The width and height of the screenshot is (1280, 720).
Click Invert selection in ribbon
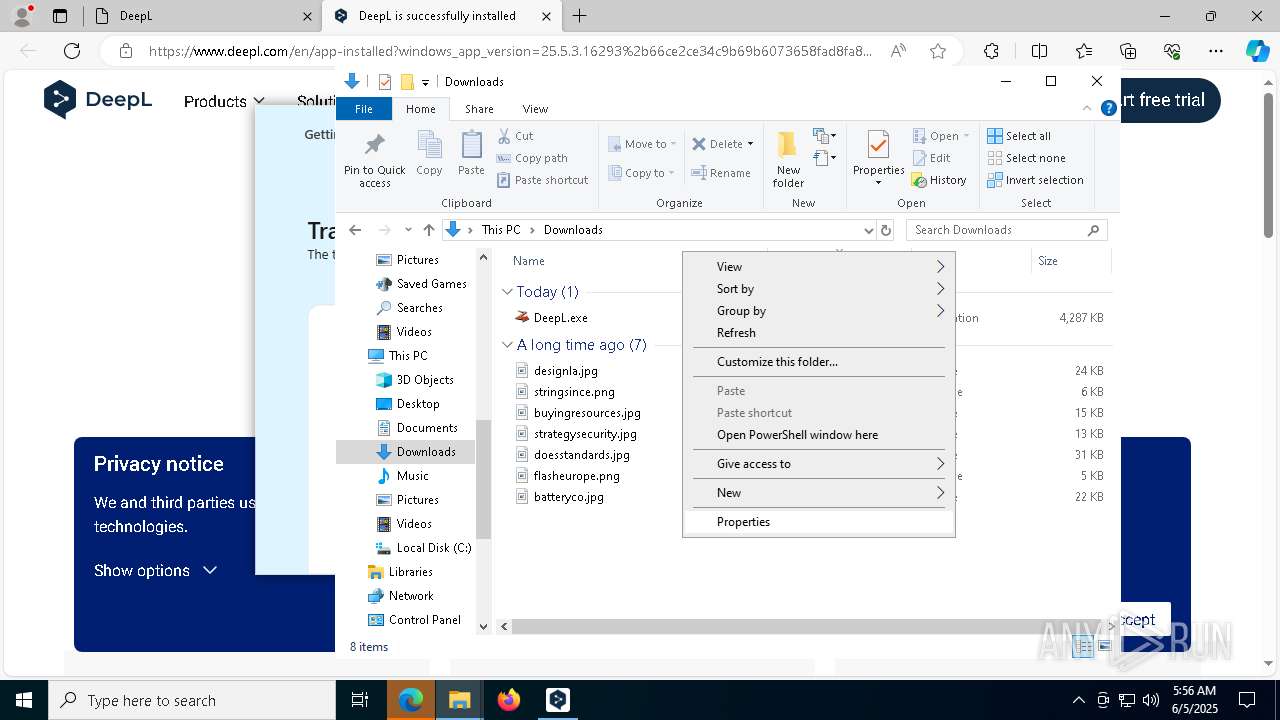tap(1035, 180)
